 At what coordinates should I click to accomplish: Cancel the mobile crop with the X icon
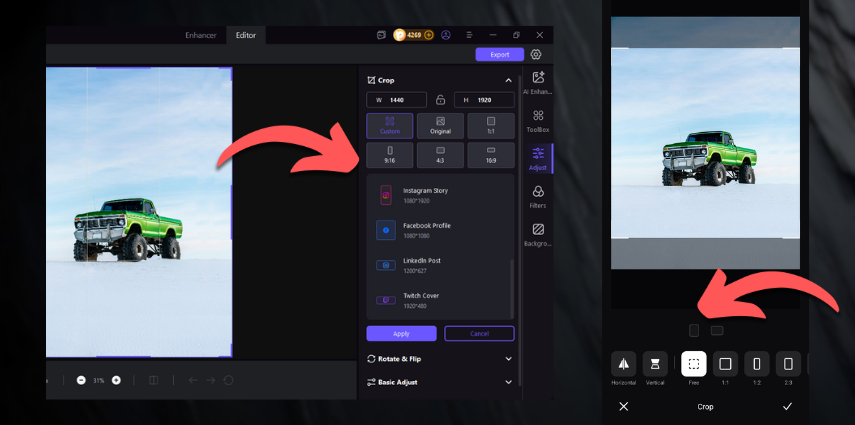(624, 407)
